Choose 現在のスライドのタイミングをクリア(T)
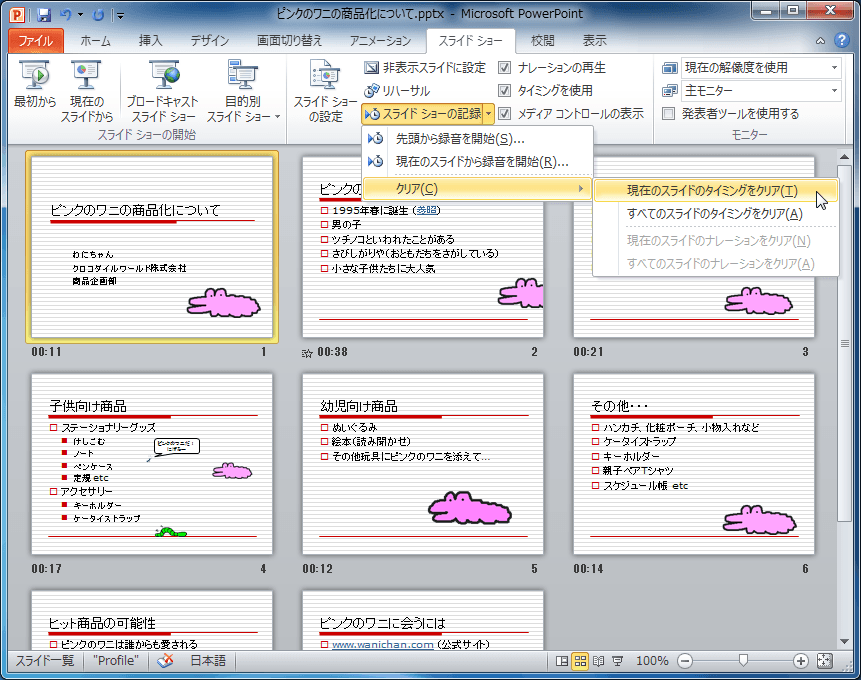Image resolution: width=861 pixels, height=680 pixels. [x=715, y=191]
